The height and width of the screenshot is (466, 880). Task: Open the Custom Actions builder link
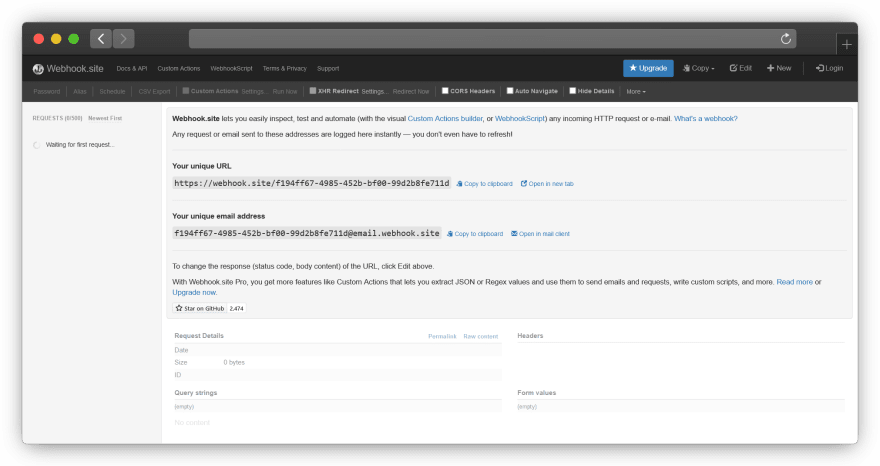click(445, 118)
